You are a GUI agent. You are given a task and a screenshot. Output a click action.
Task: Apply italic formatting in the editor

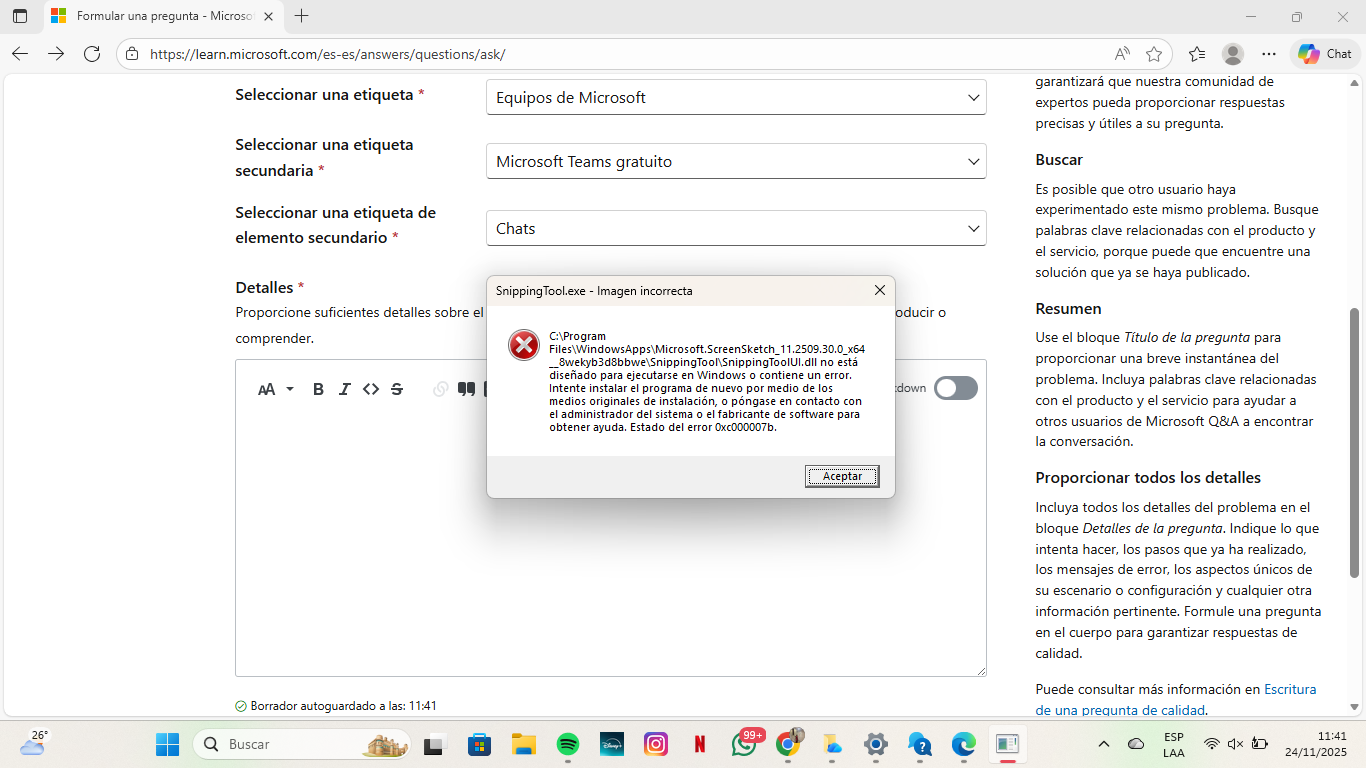tap(344, 389)
